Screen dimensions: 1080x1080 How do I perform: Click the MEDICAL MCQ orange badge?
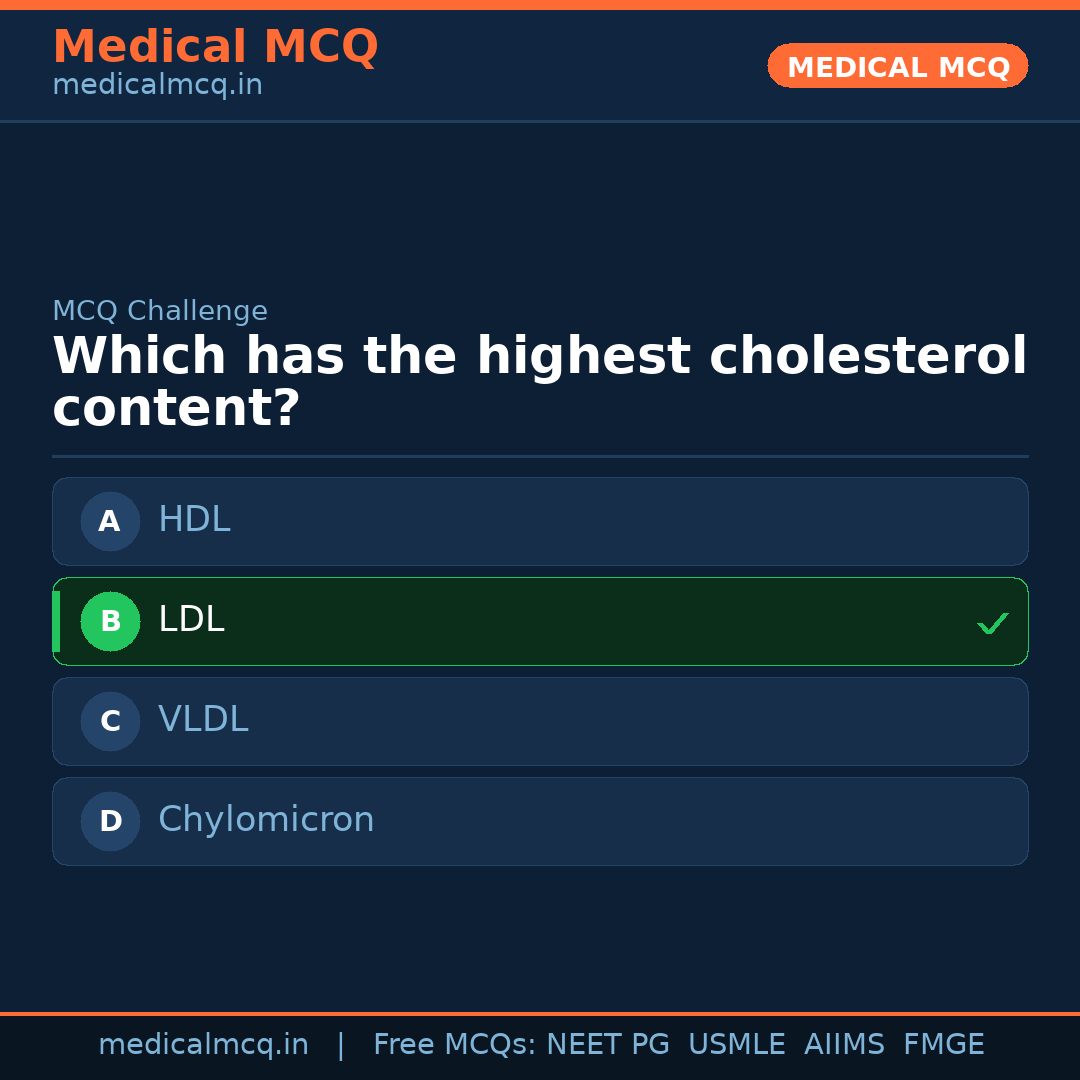897,66
